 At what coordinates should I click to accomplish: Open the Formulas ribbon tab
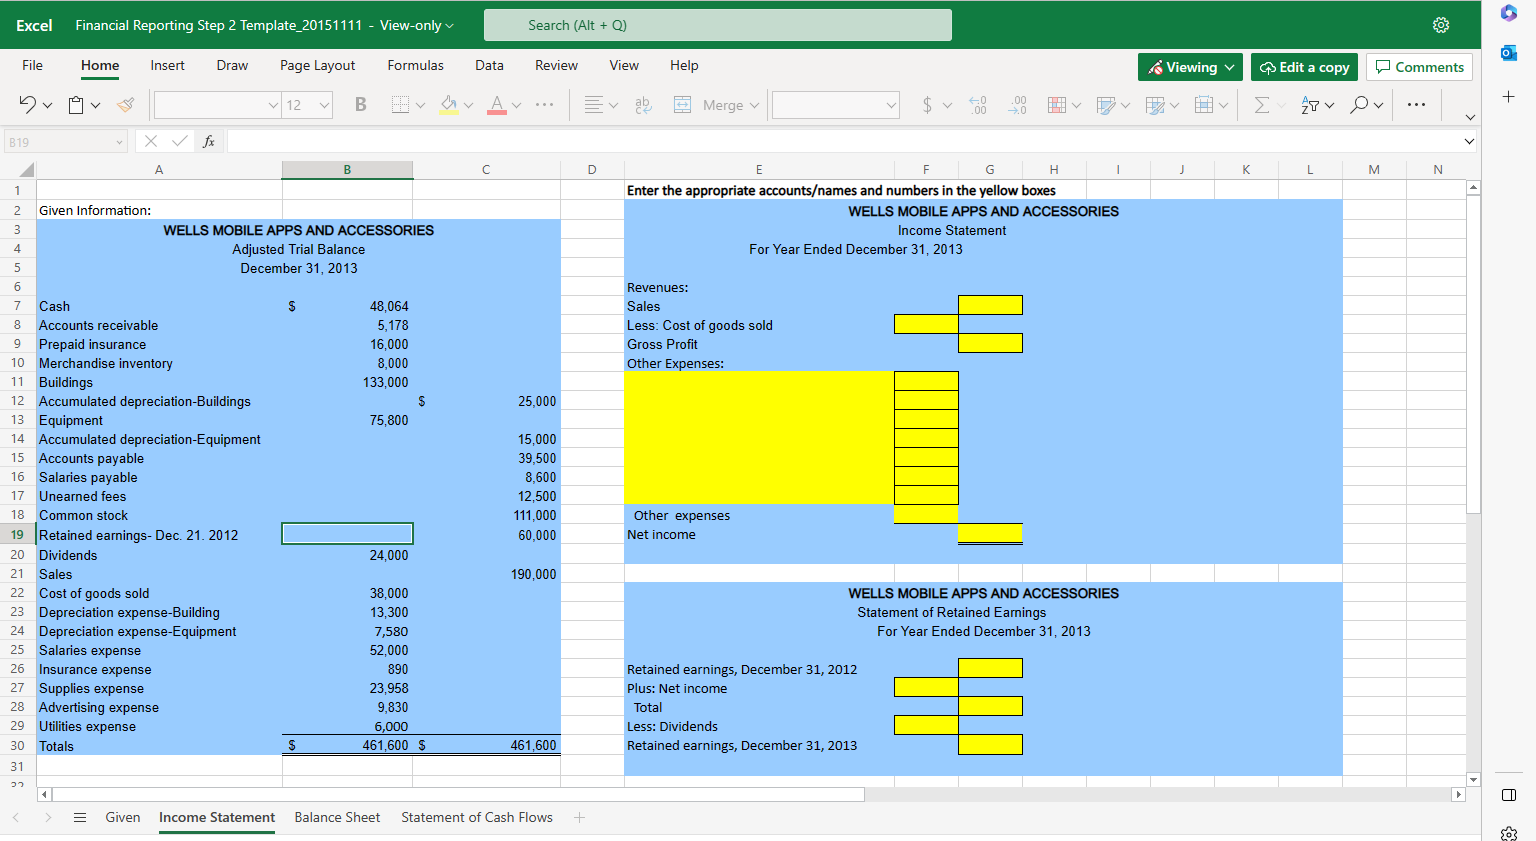(415, 65)
